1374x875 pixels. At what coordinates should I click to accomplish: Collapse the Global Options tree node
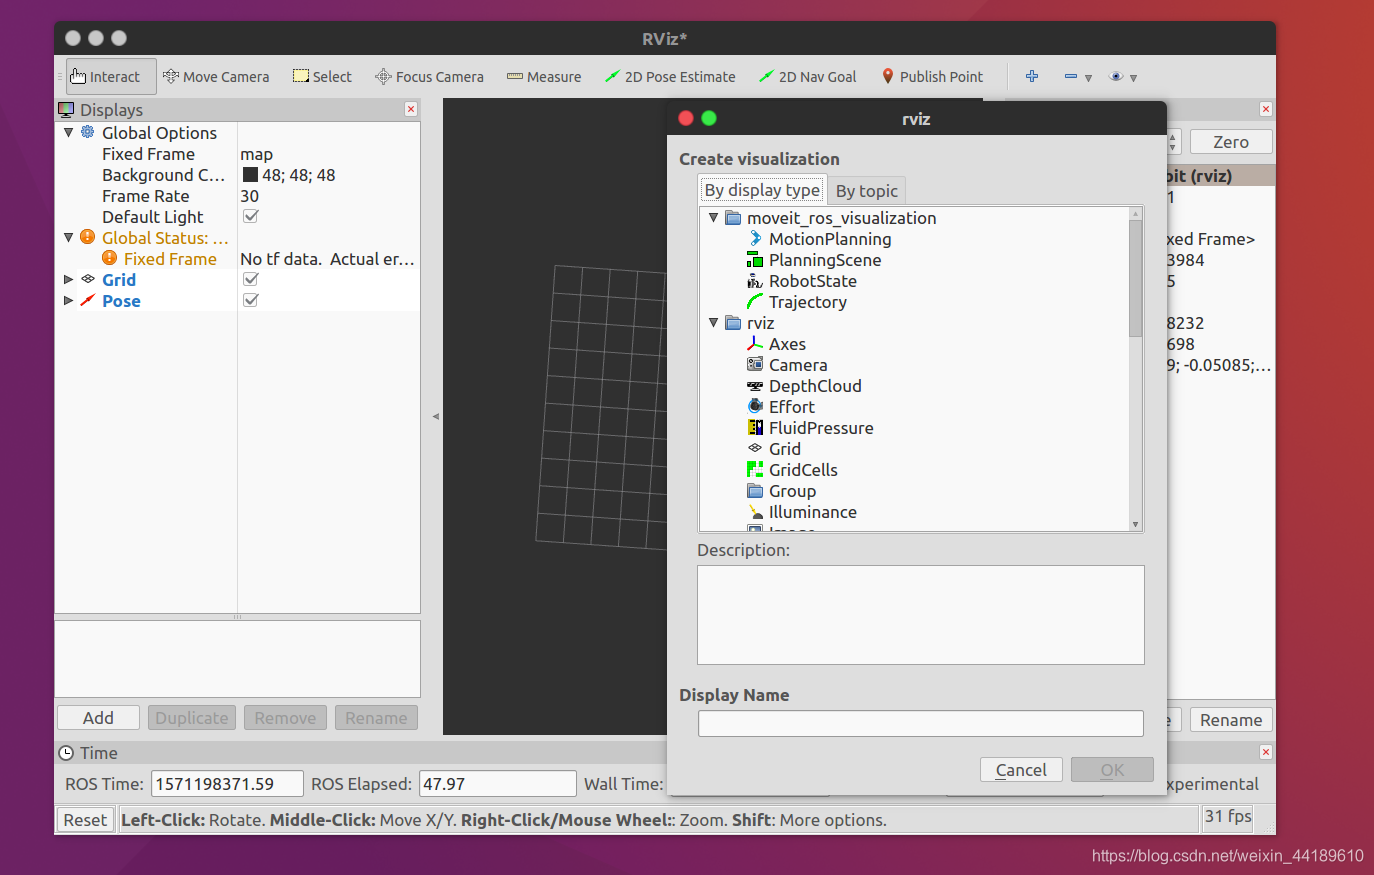pyautogui.click(x=68, y=132)
